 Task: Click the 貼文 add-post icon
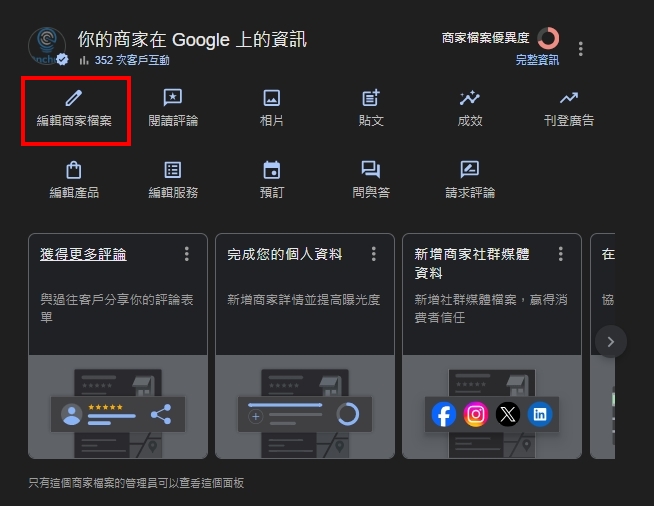click(371, 98)
